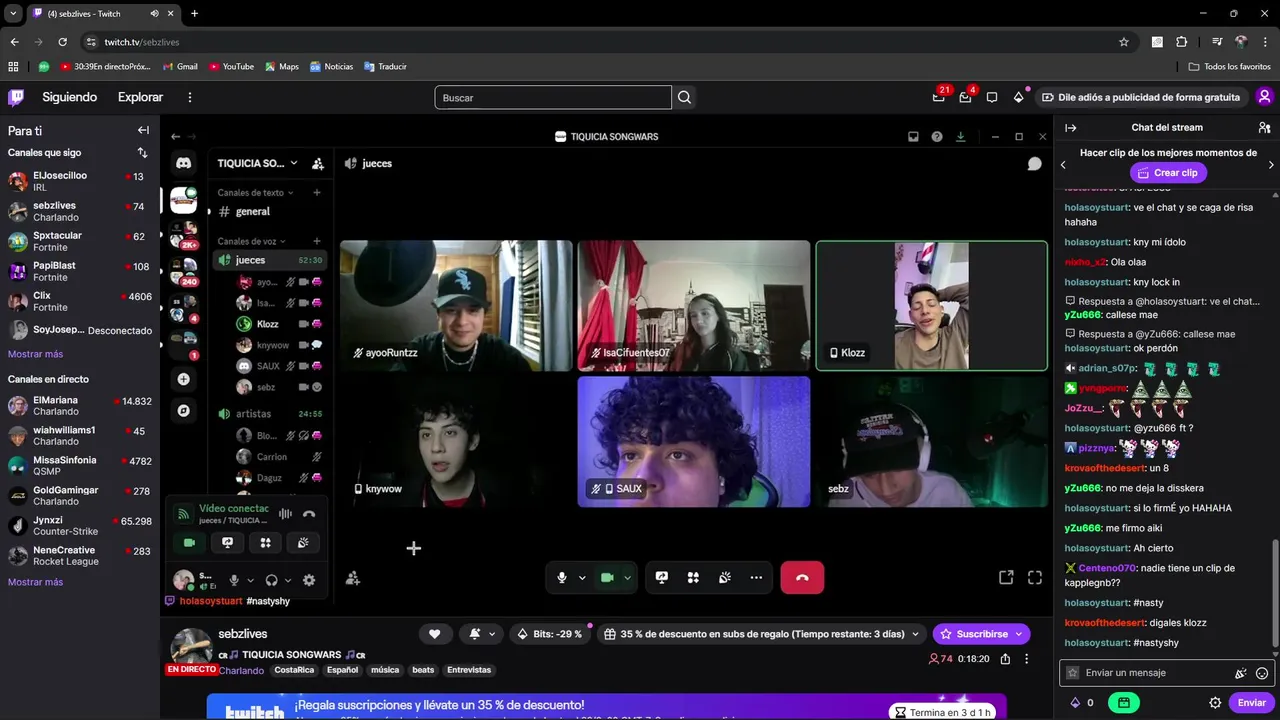
Task: Open Discord user settings gear
Action: [x=309, y=580]
